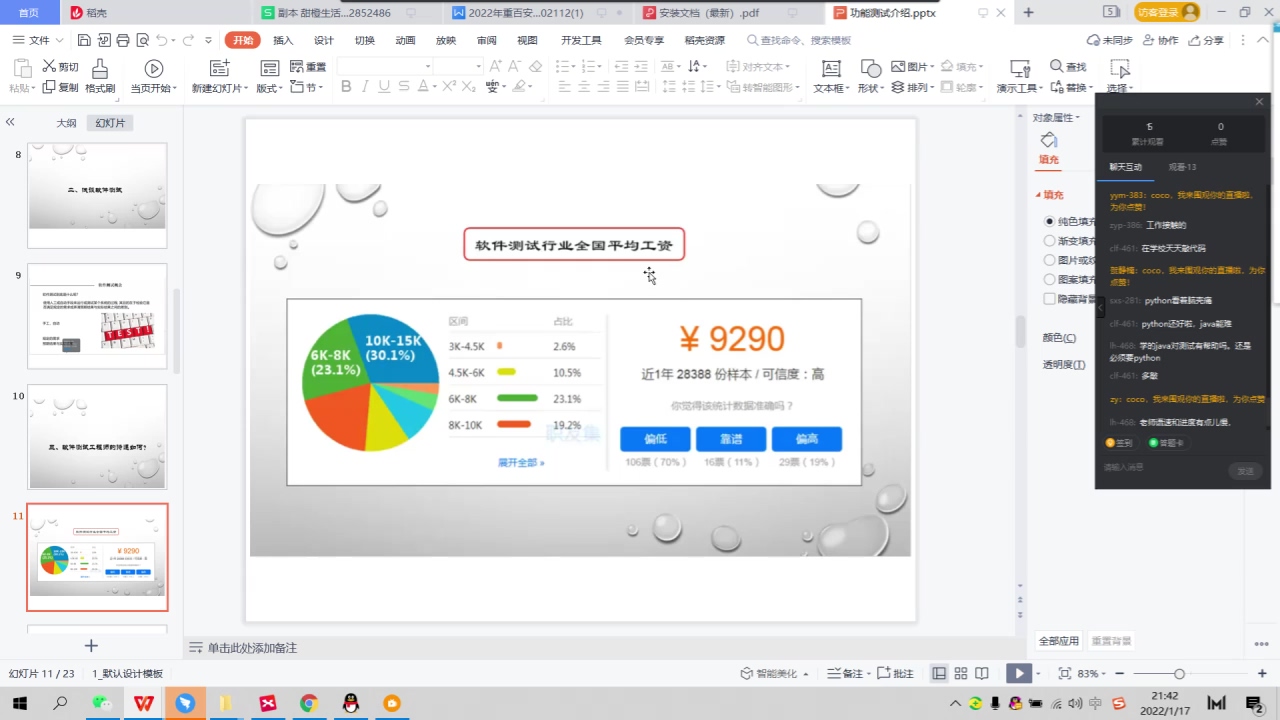Select slide 10 thumbnail

coord(97,436)
